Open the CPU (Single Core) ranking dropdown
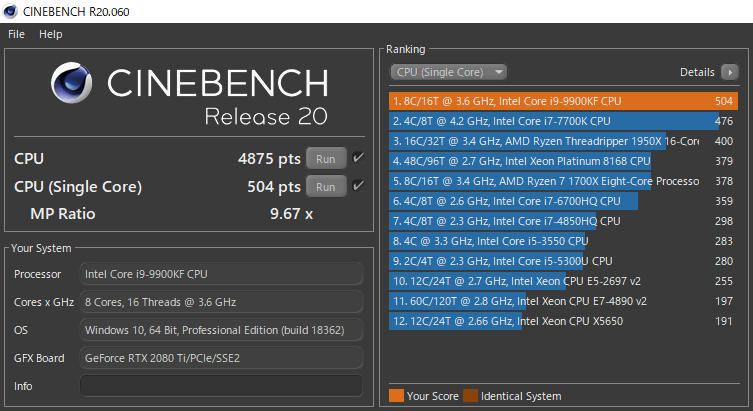 coord(448,72)
